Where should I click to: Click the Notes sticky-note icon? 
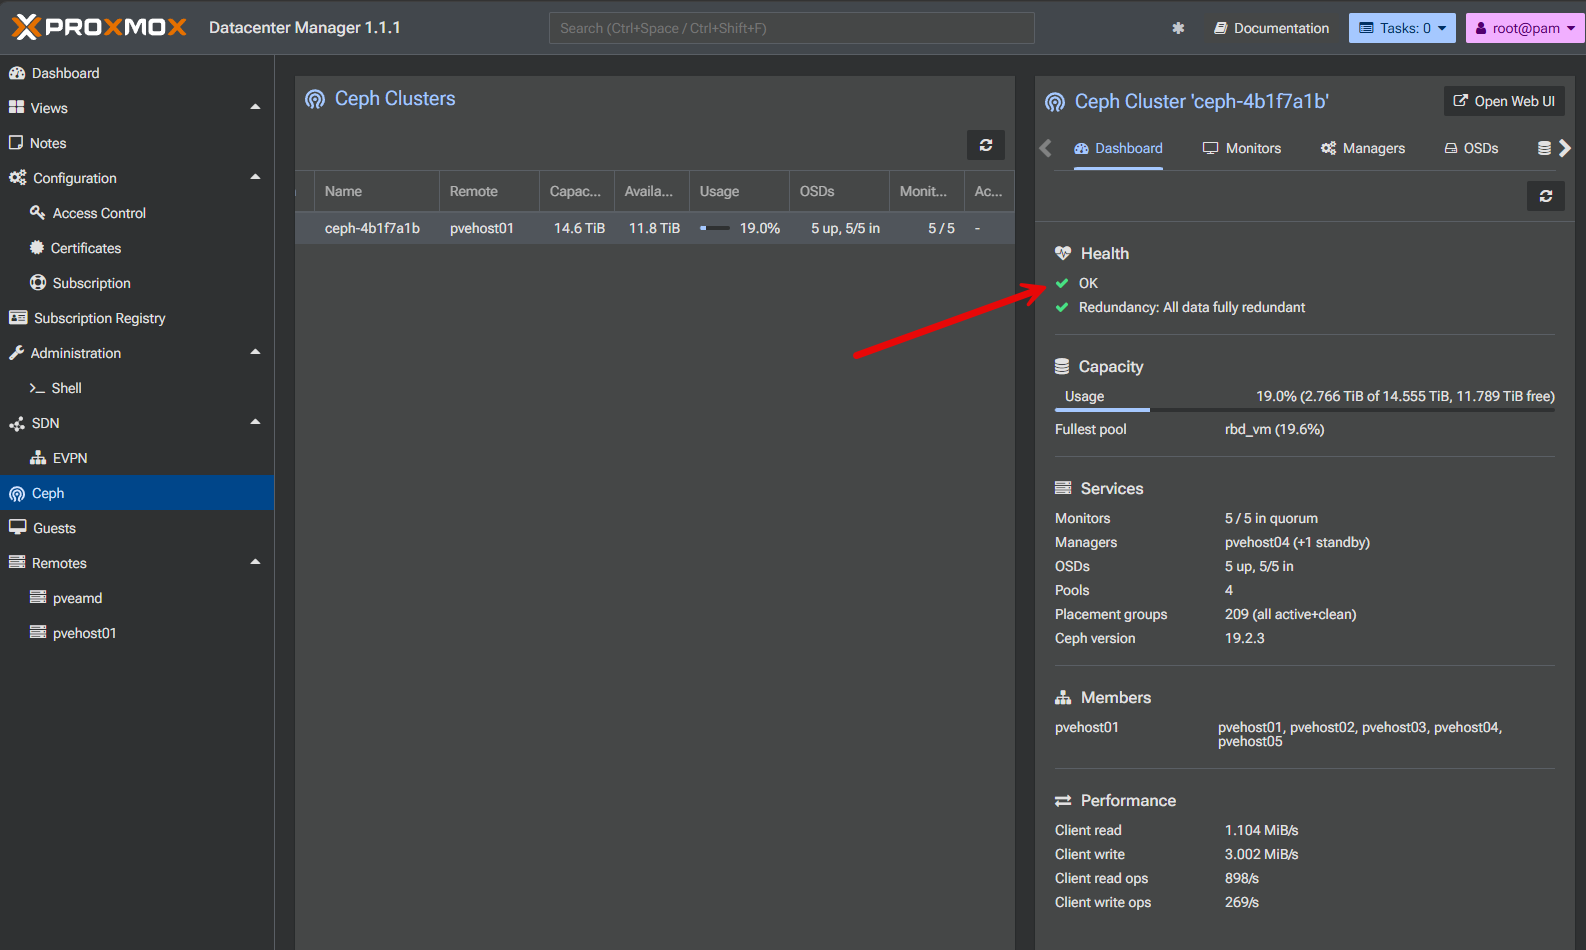[16, 142]
